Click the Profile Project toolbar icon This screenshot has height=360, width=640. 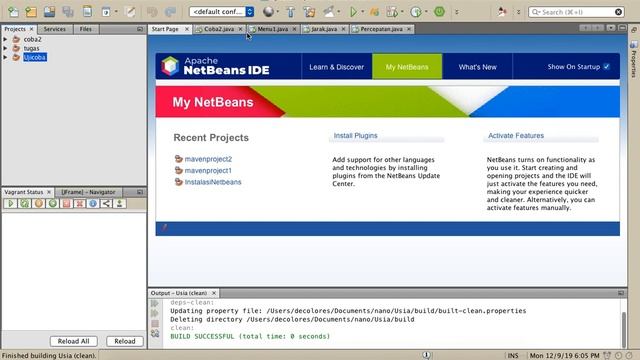[416, 12]
